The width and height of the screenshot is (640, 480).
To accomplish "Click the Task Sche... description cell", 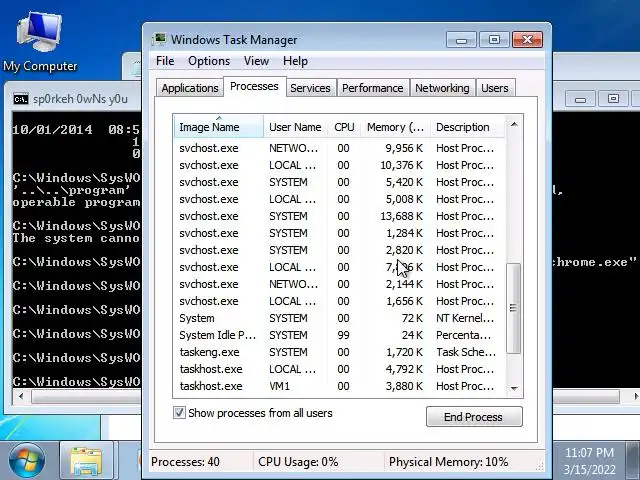I will coord(466,352).
